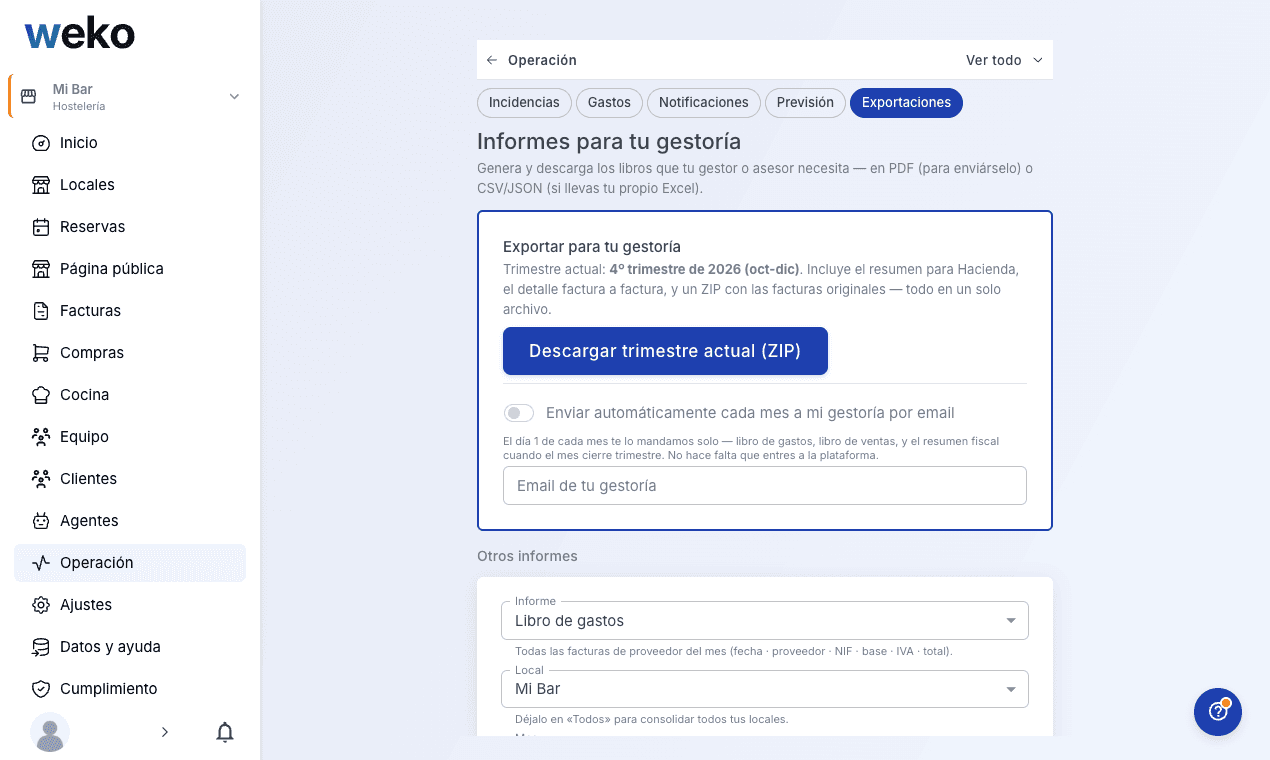This screenshot has width=1270, height=760.
Task: Download current quarter ZIP
Action: coord(665,351)
